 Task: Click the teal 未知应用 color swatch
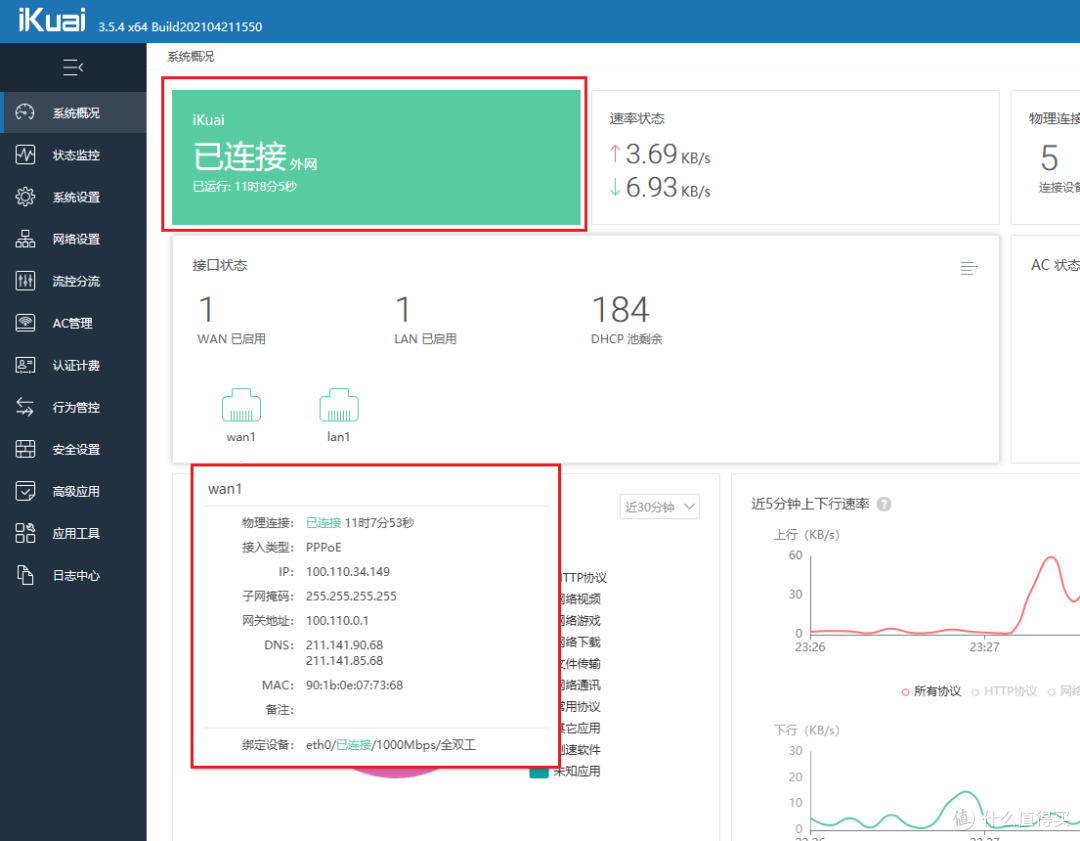tap(539, 771)
